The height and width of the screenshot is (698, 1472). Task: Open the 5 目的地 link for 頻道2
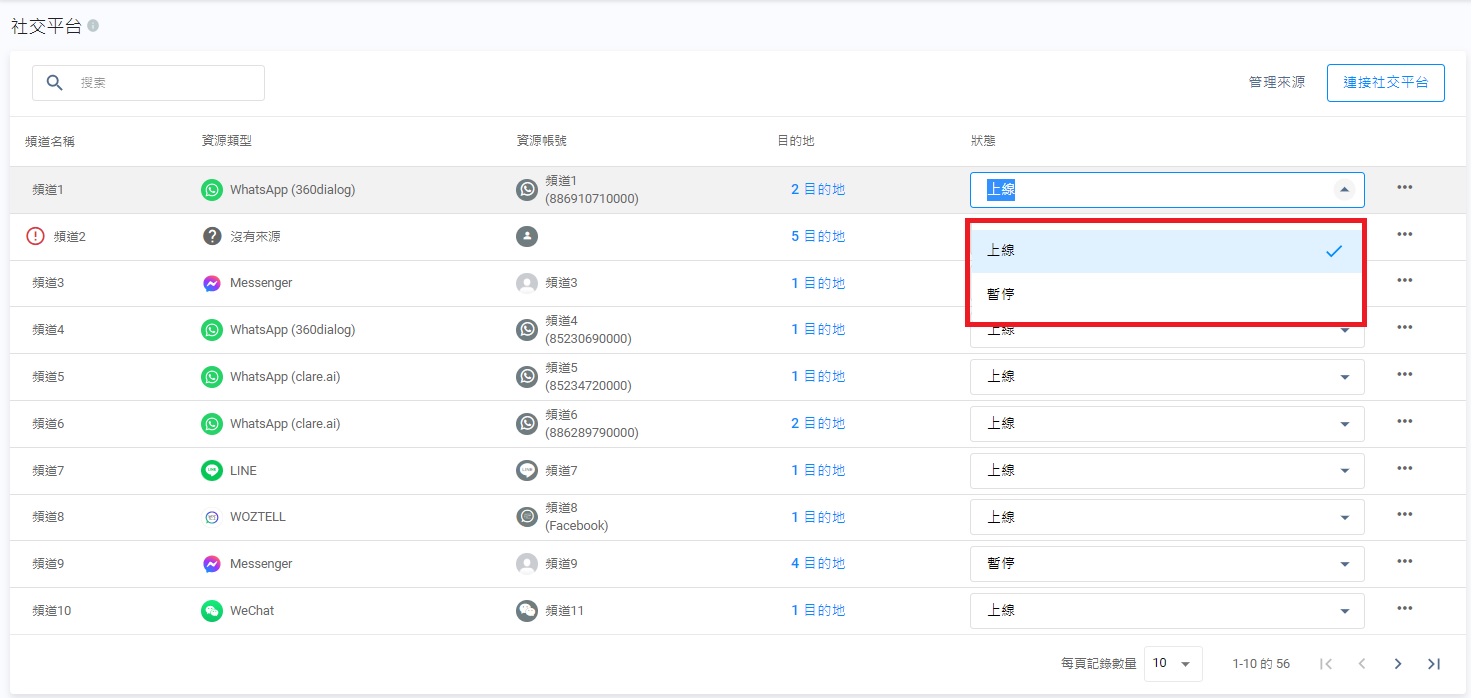[818, 237]
